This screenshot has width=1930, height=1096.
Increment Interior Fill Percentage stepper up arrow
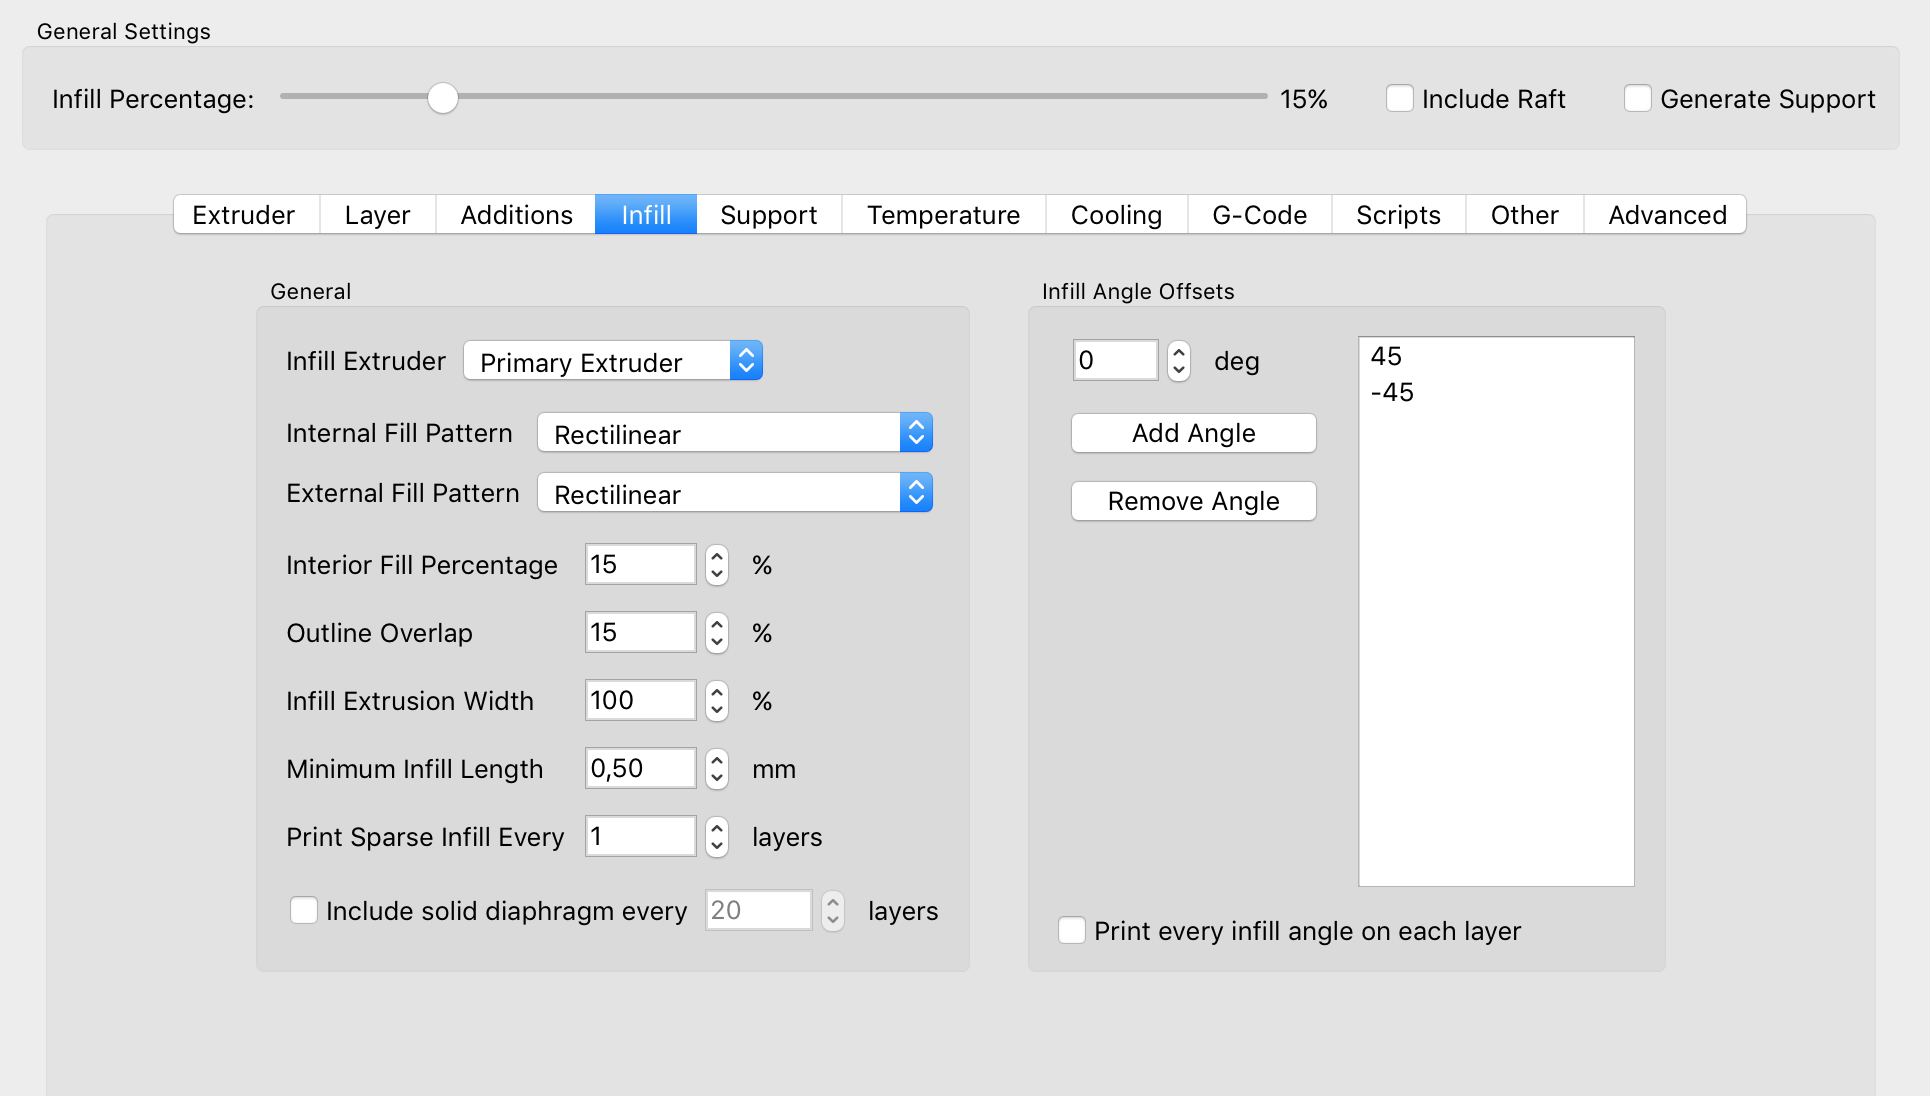[x=716, y=555]
